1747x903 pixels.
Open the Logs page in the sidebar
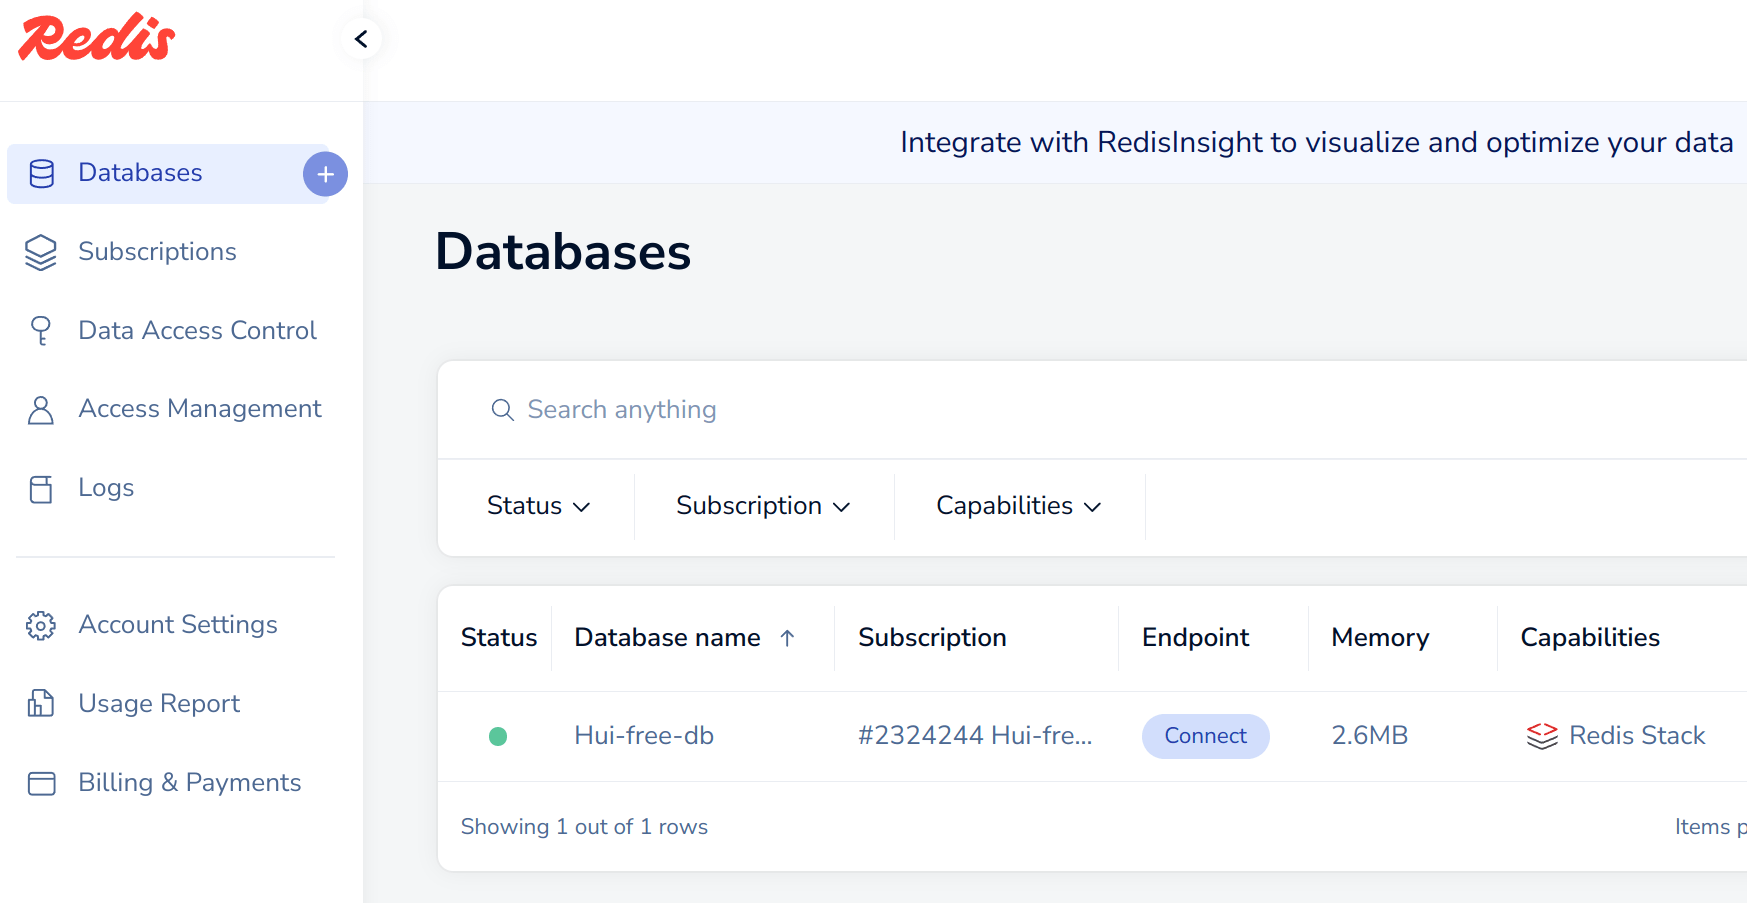pos(106,488)
